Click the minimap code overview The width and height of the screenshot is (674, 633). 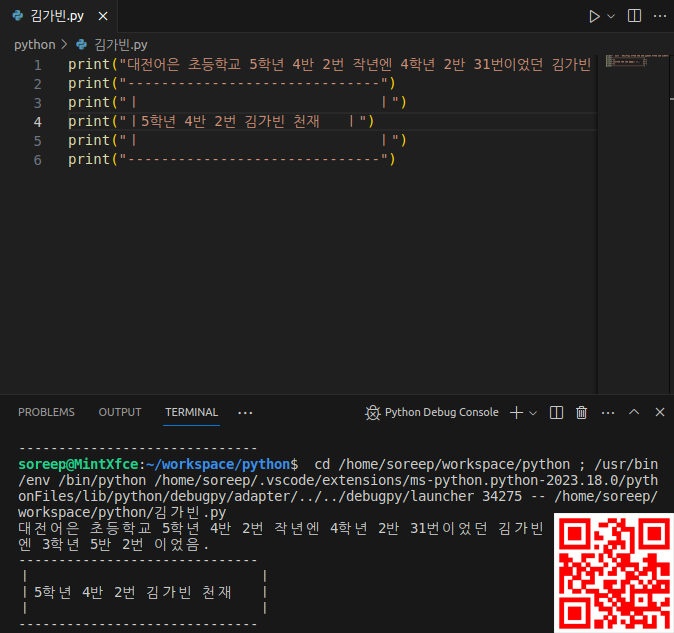(634, 62)
